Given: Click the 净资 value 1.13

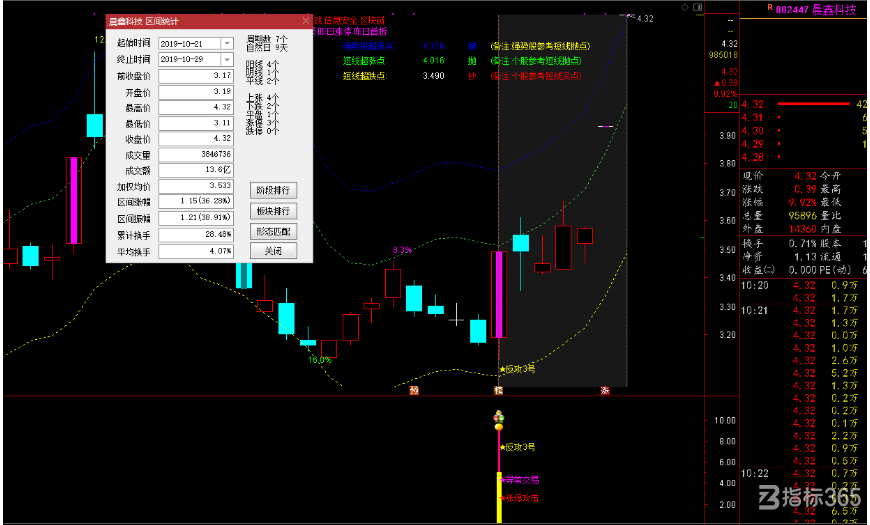Looking at the screenshot, I should [x=805, y=257].
